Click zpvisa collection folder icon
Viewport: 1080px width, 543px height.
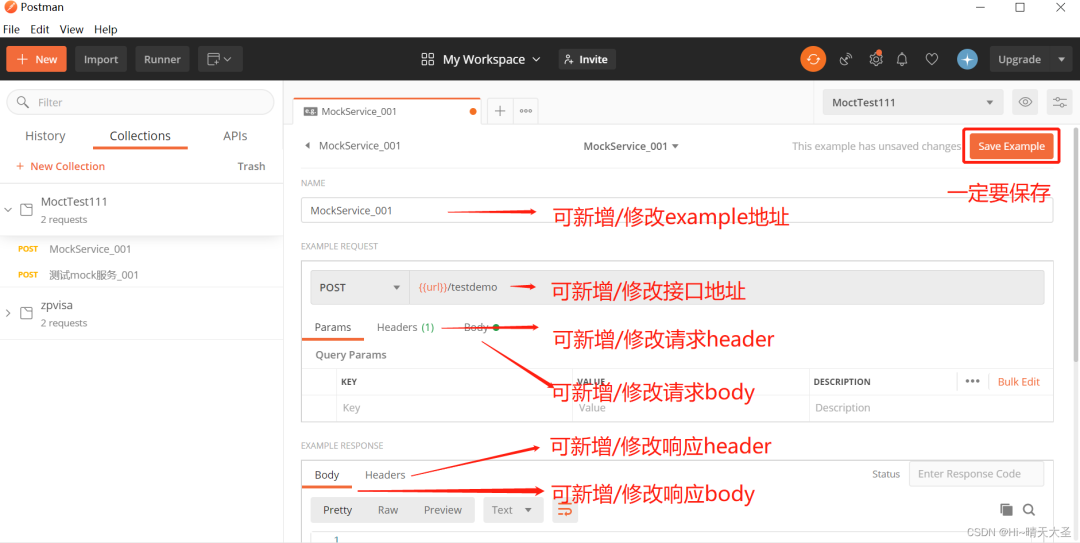pos(26,313)
